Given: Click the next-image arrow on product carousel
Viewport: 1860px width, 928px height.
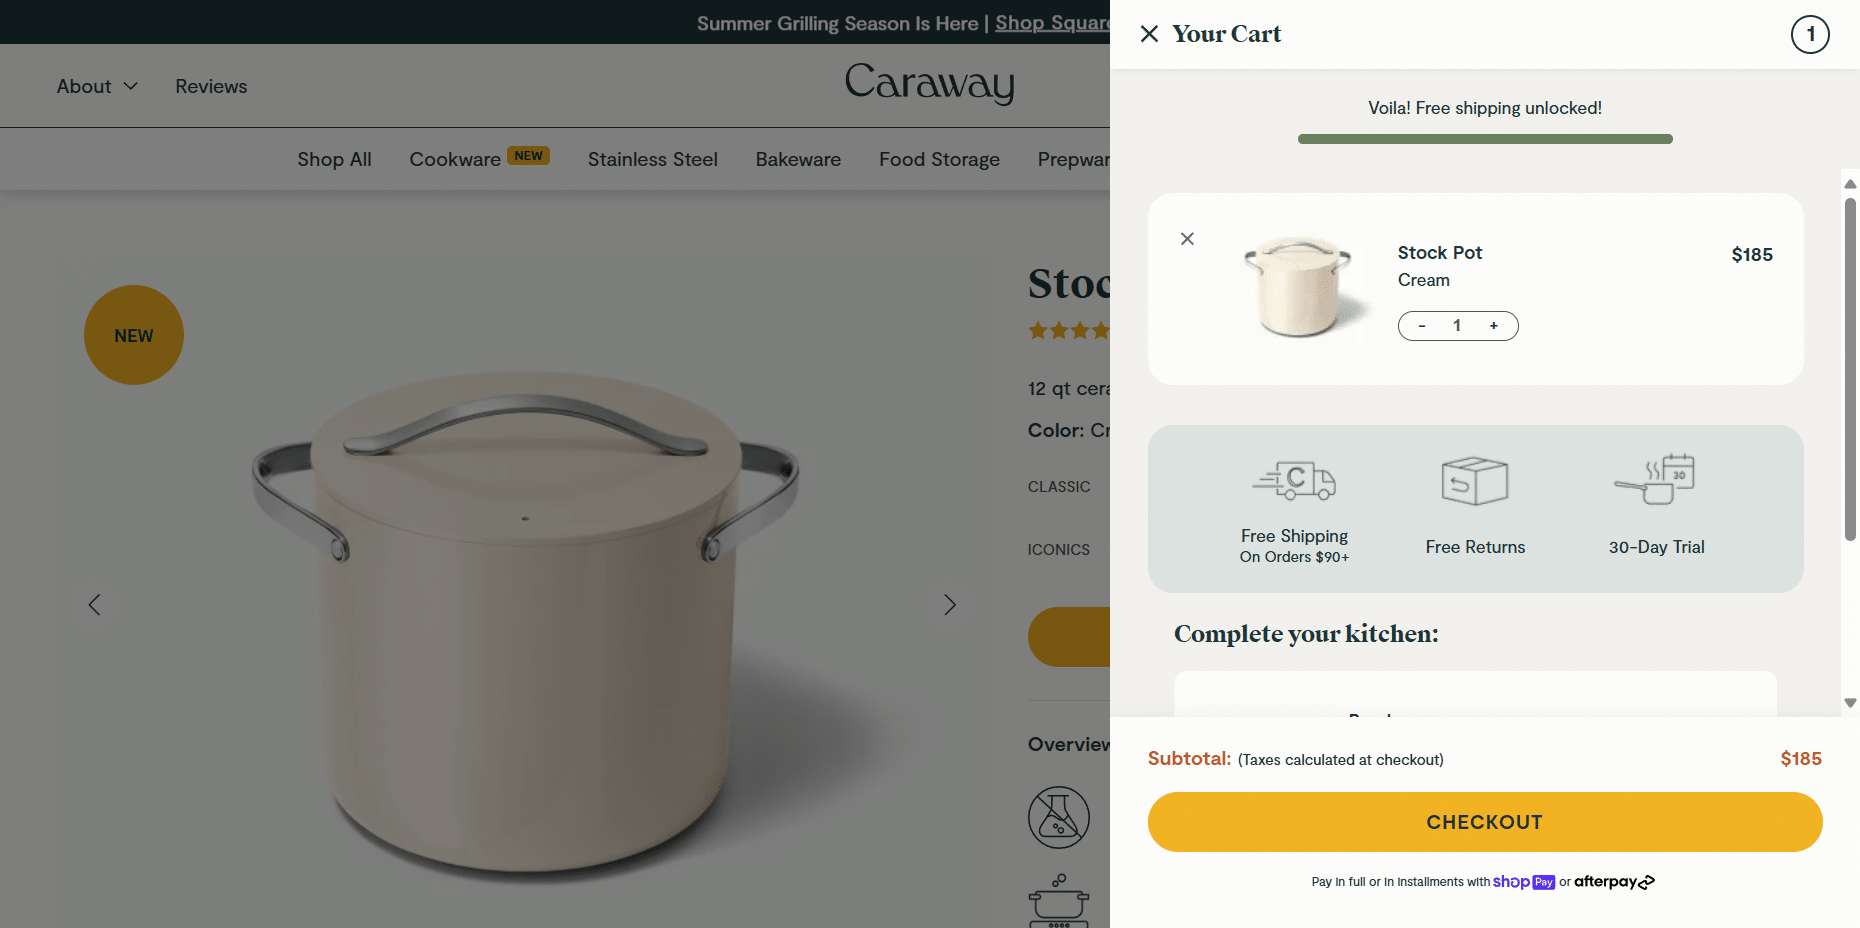Looking at the screenshot, I should tap(949, 604).
